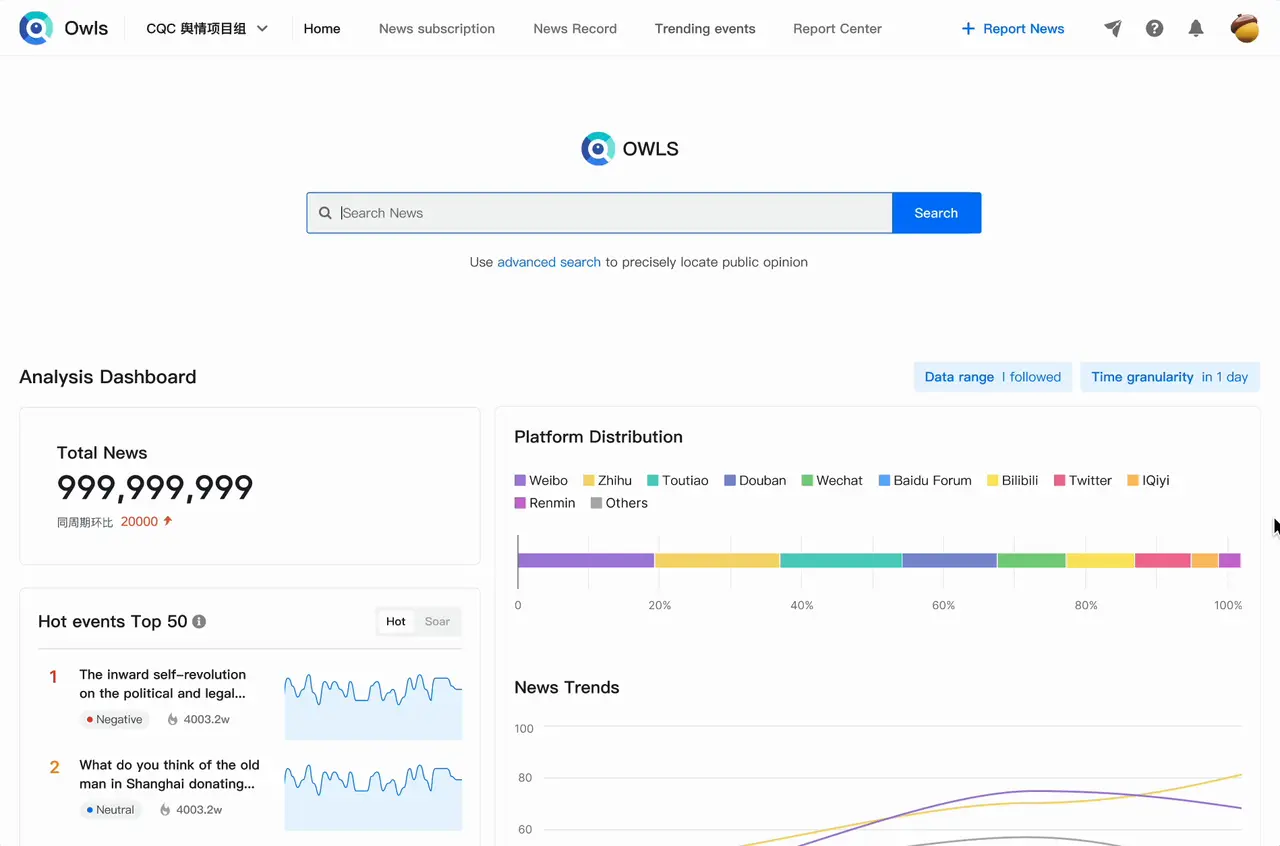The image size is (1280, 846).
Task: Open hot event about old man in Shanghai
Action: 169,774
